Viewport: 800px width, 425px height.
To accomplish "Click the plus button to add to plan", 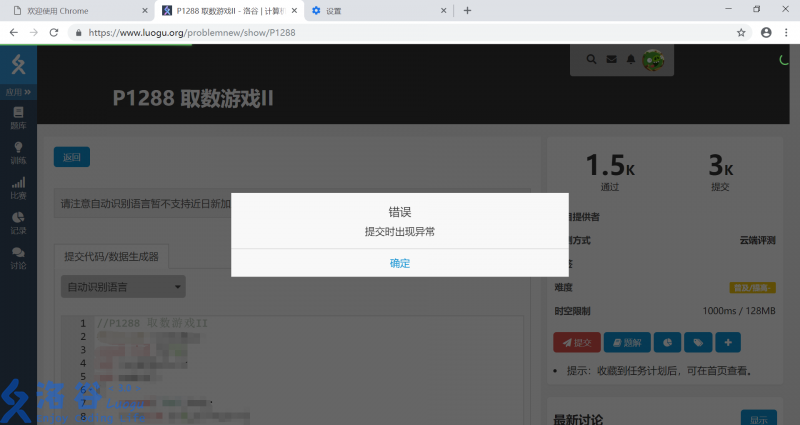I will (x=727, y=342).
